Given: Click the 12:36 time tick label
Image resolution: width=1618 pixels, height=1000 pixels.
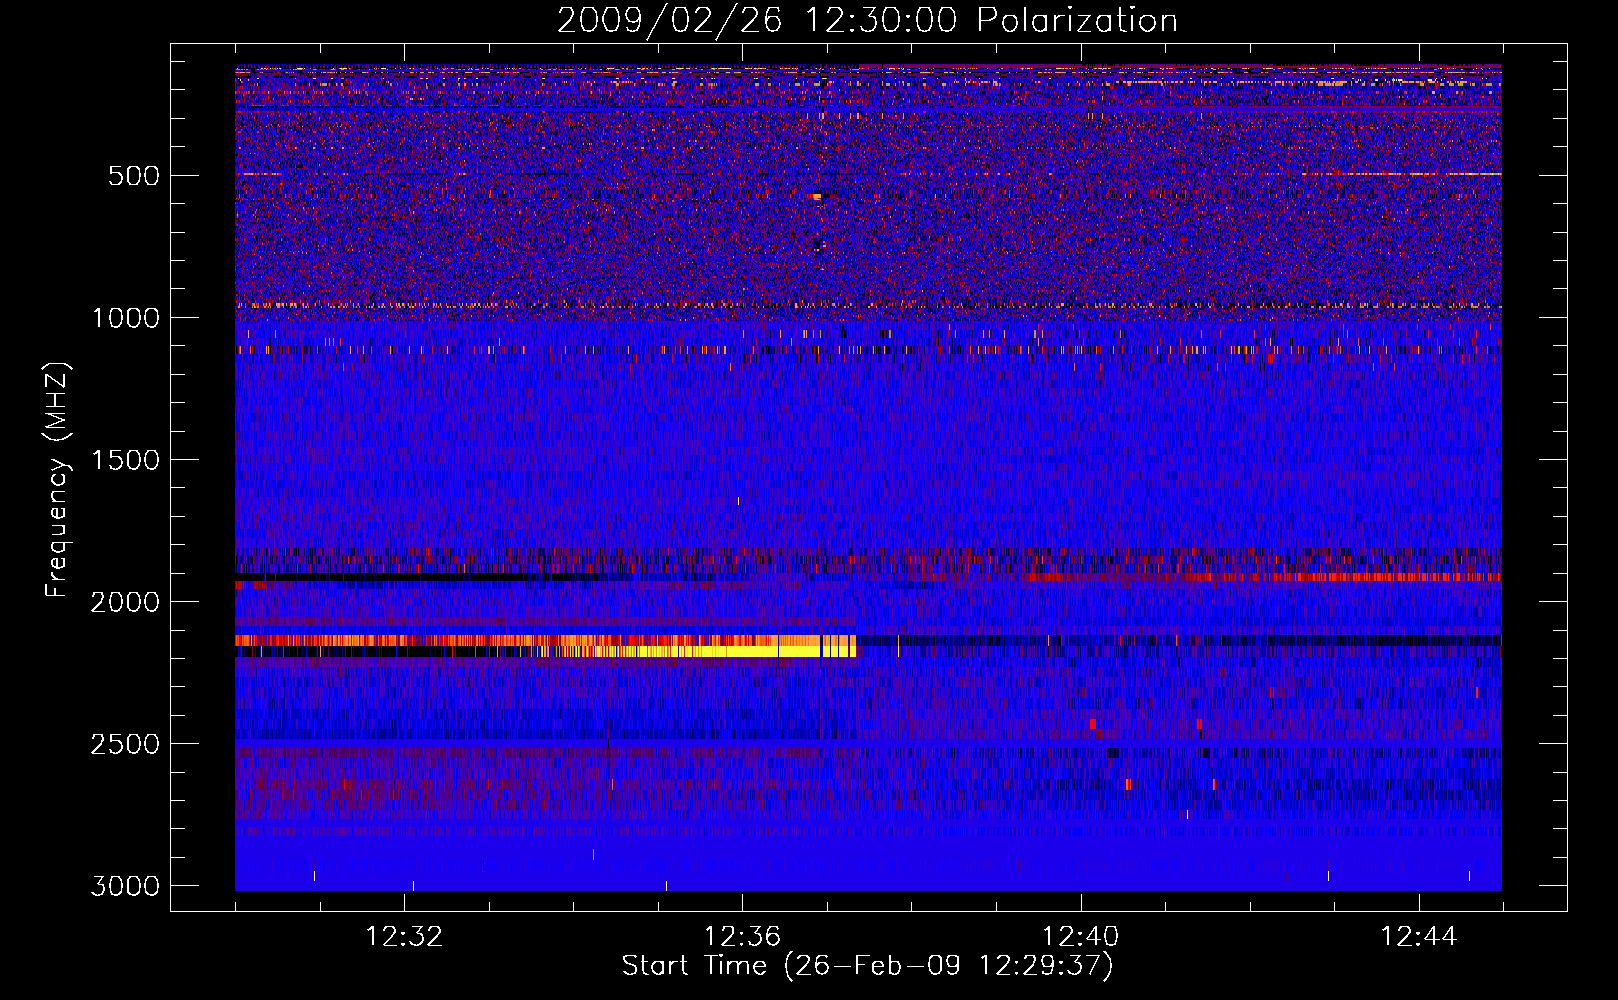Looking at the screenshot, I should [742, 937].
